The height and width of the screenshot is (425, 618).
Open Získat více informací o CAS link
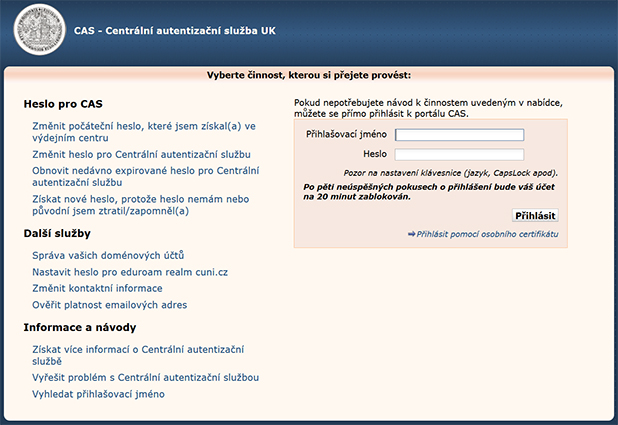coord(138,355)
